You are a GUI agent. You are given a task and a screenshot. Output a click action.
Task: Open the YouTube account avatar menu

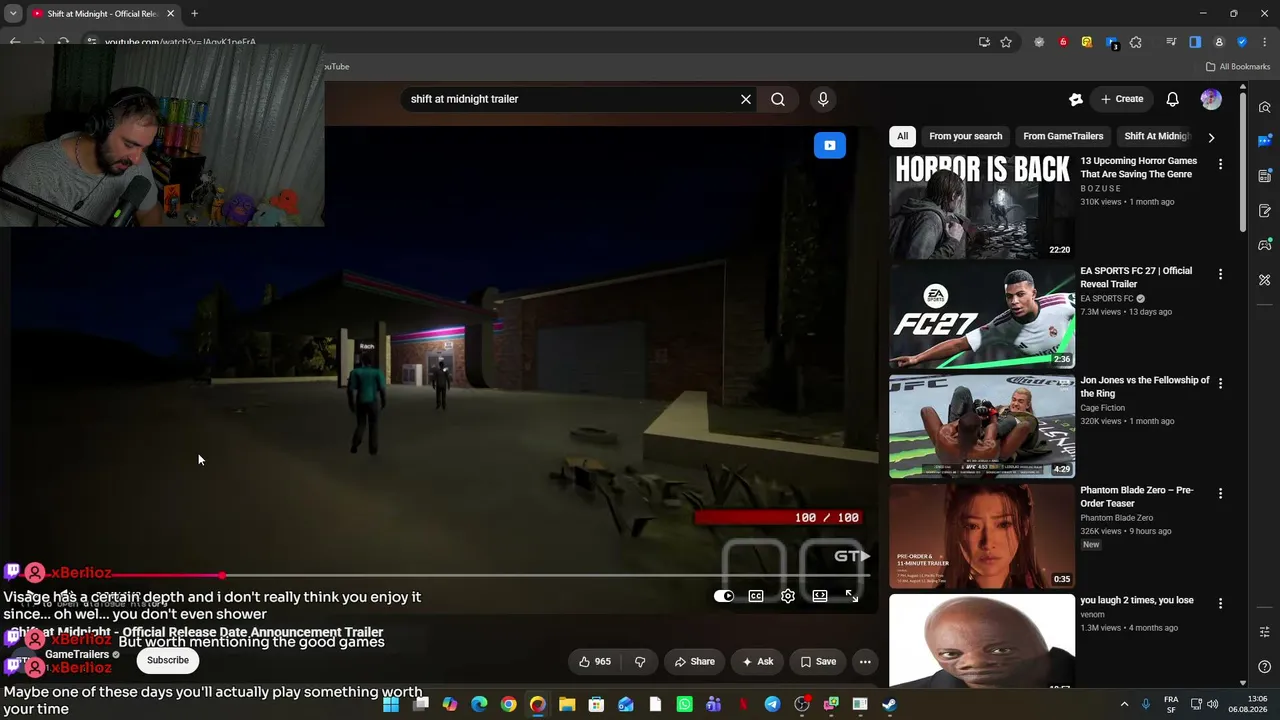coord(1211,99)
